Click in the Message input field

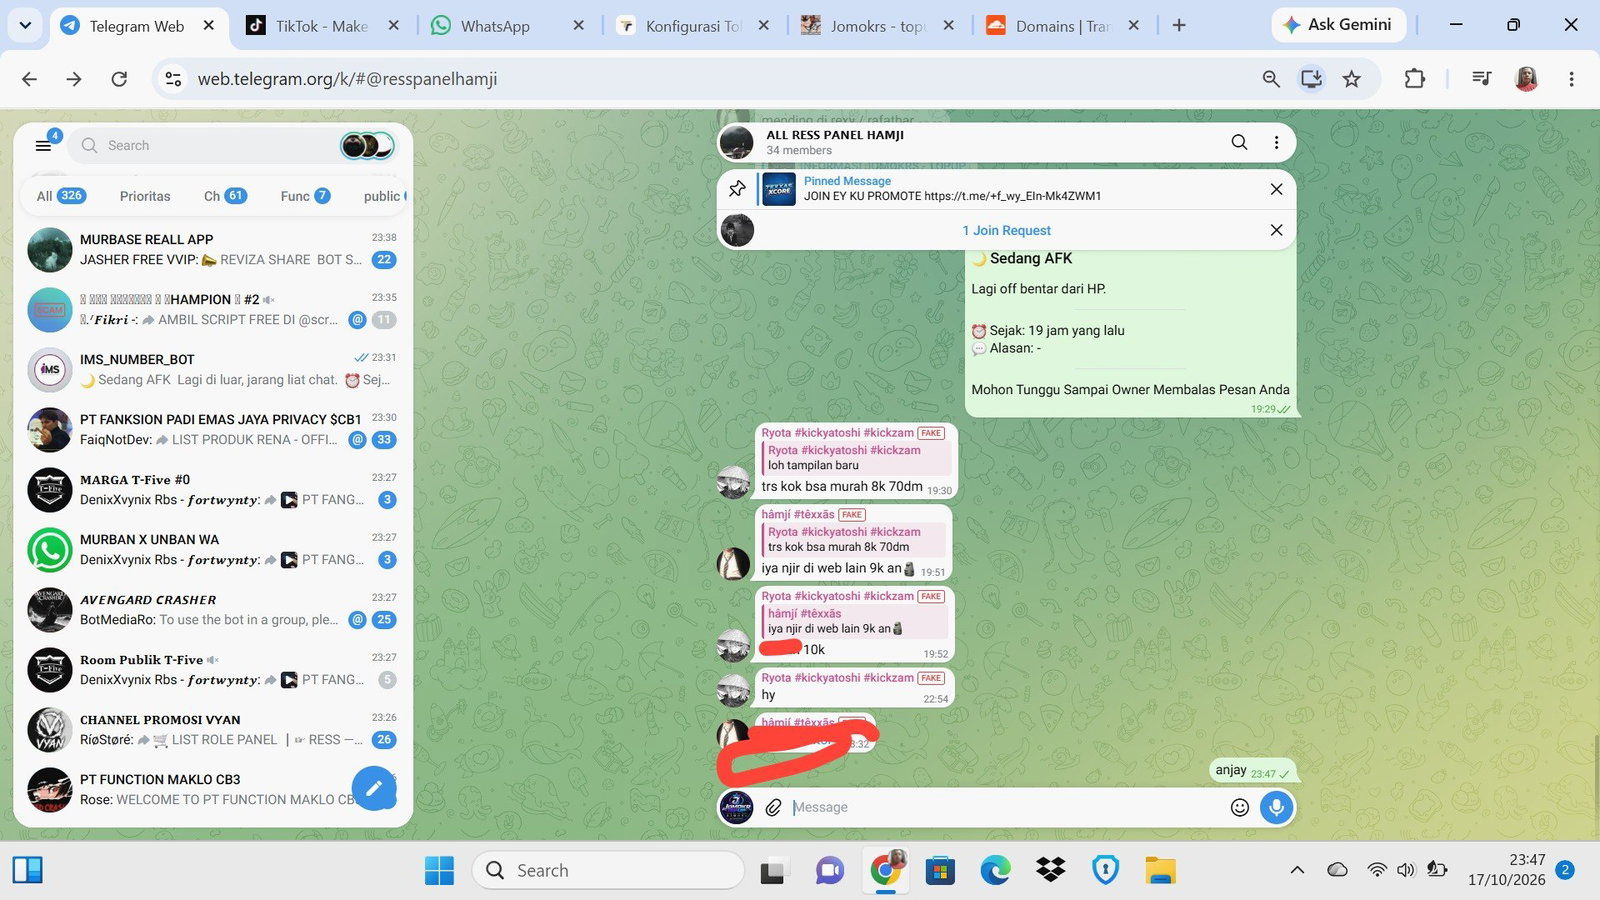click(x=1005, y=807)
